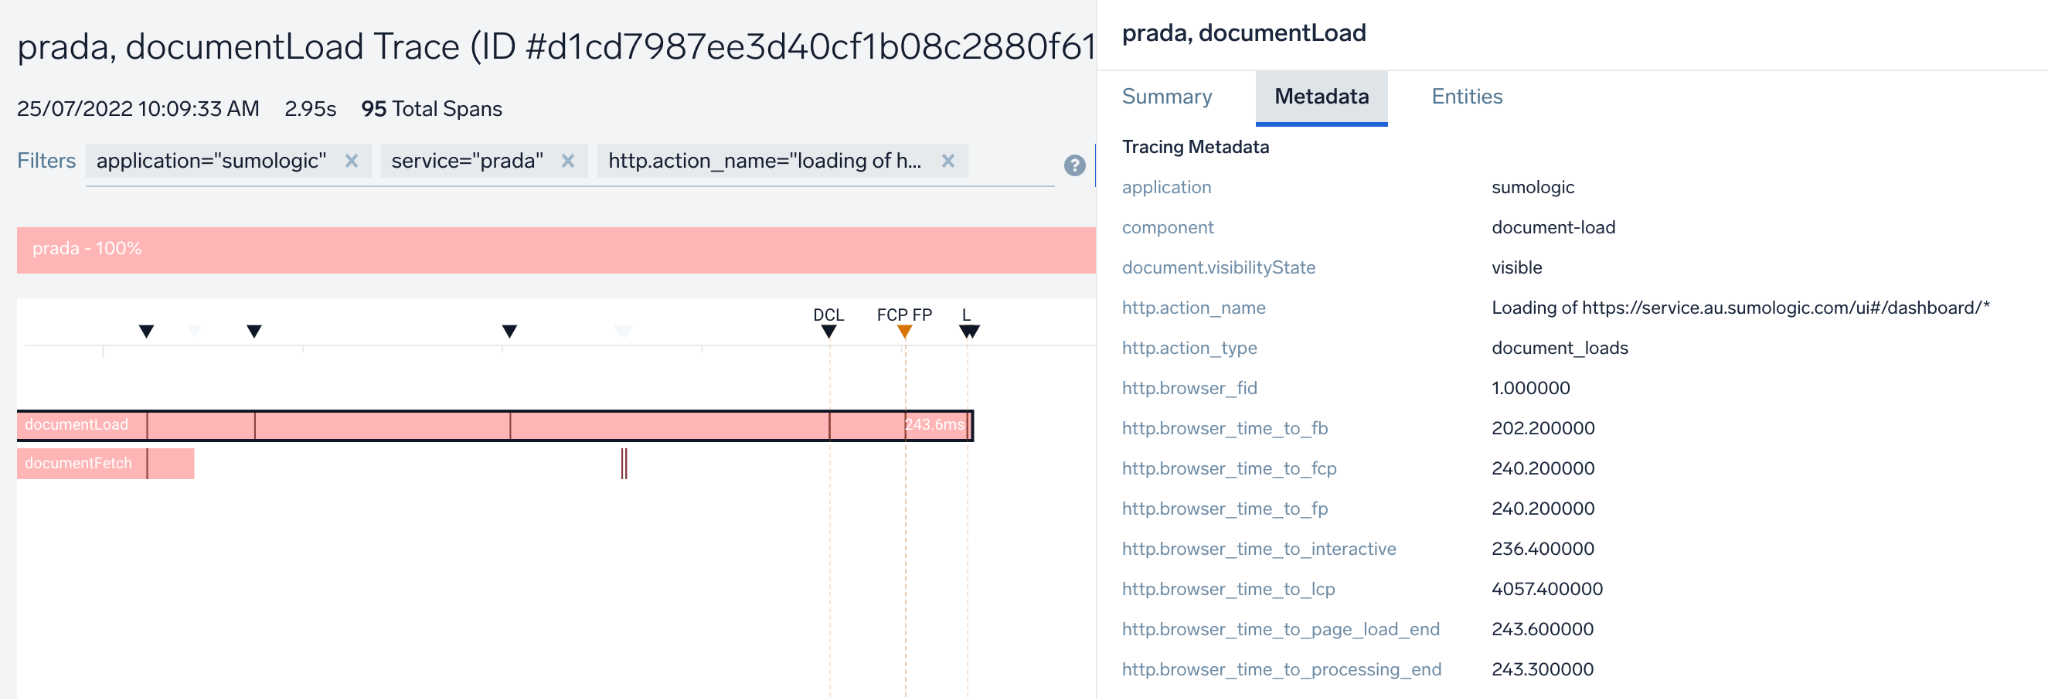Viewport: 2048px width, 699px height.
Task: Click the prada - 100% service bar
Action: coord(555,249)
